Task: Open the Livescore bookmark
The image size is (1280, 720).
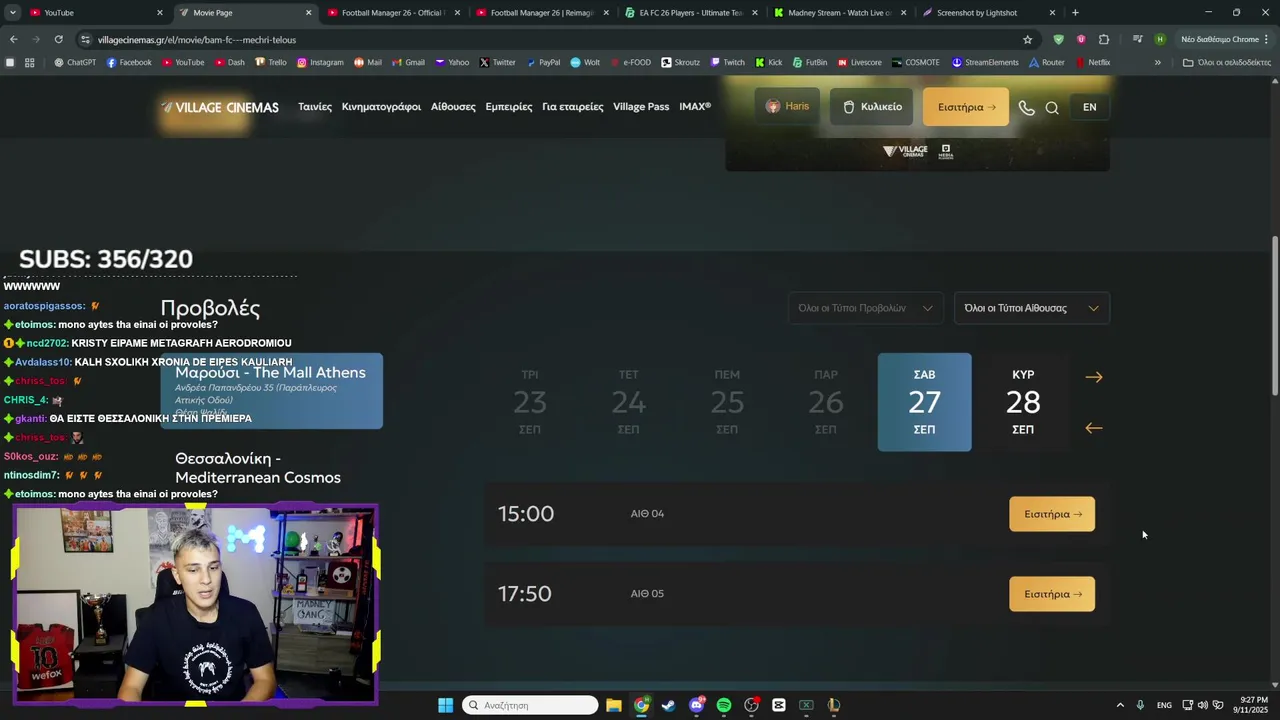Action: tap(860, 62)
